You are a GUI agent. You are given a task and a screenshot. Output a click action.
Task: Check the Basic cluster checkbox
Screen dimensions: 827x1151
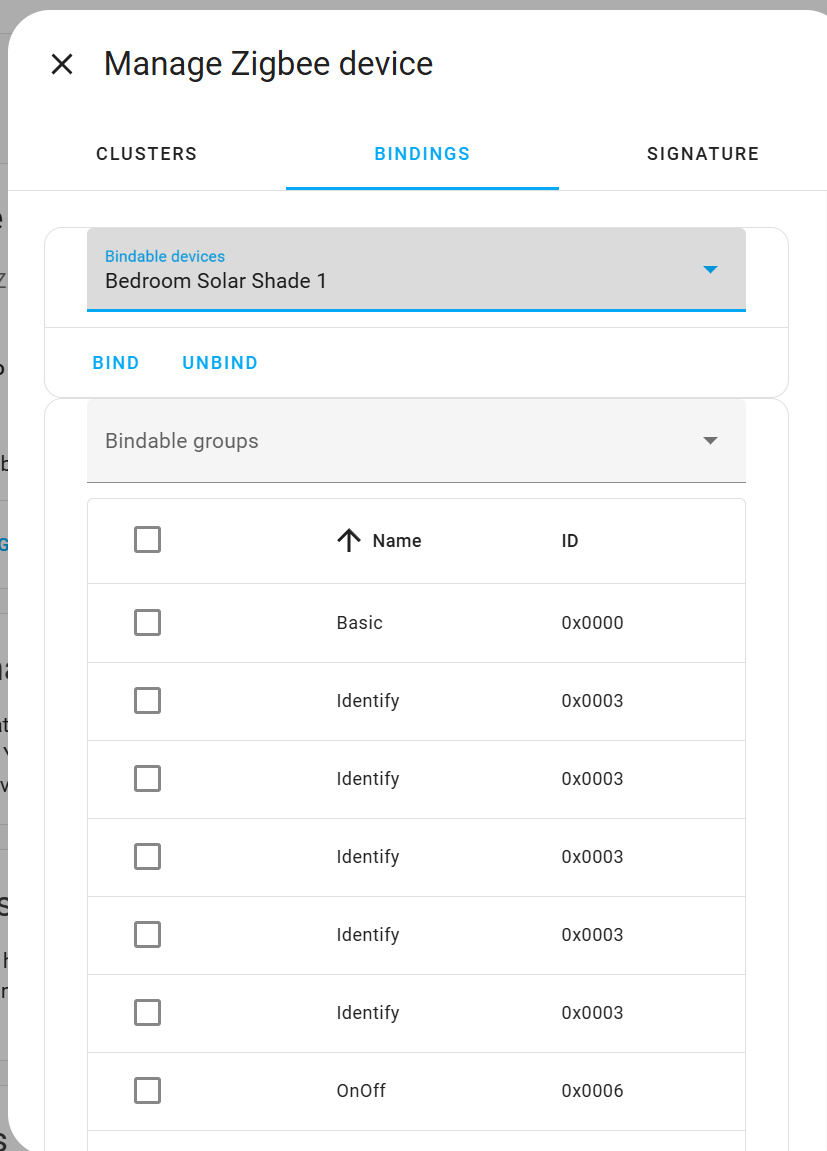click(x=147, y=622)
